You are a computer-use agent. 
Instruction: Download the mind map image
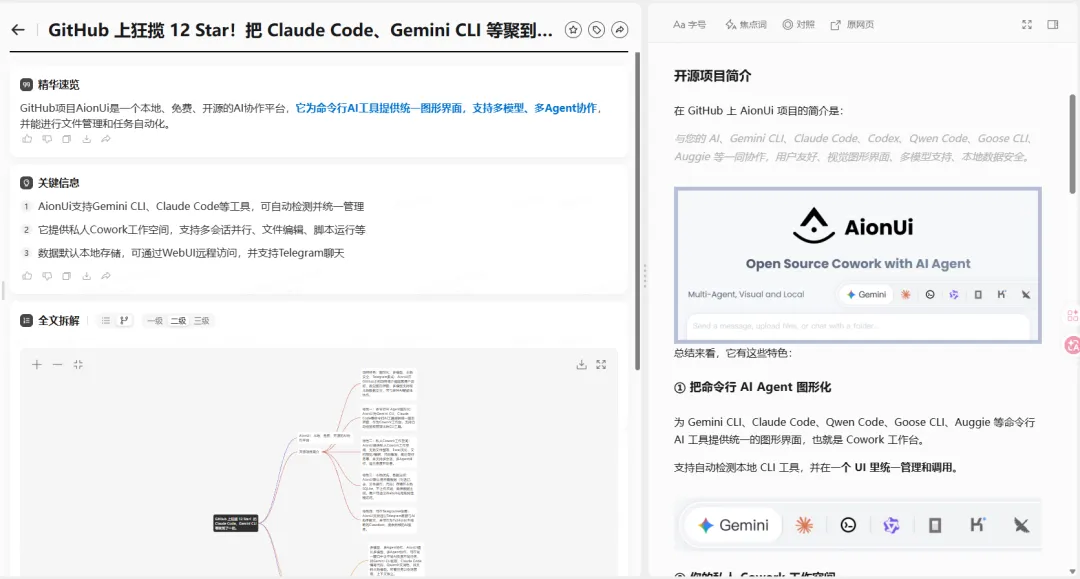pos(581,365)
